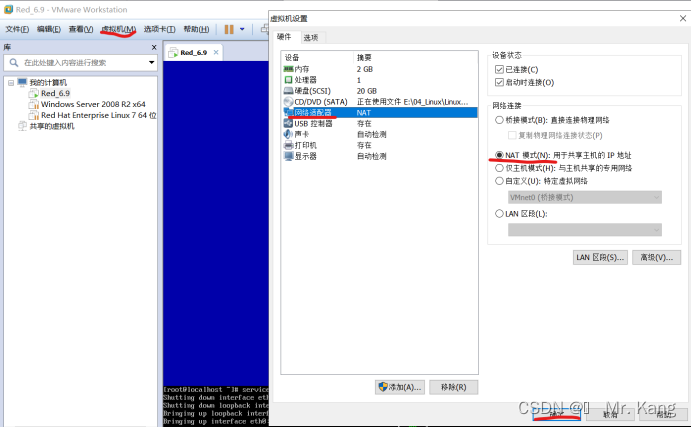Viewport: 691px width, 427px height.
Task: Open the VM (虚拟机) menu
Action: pyautogui.click(x=118, y=29)
